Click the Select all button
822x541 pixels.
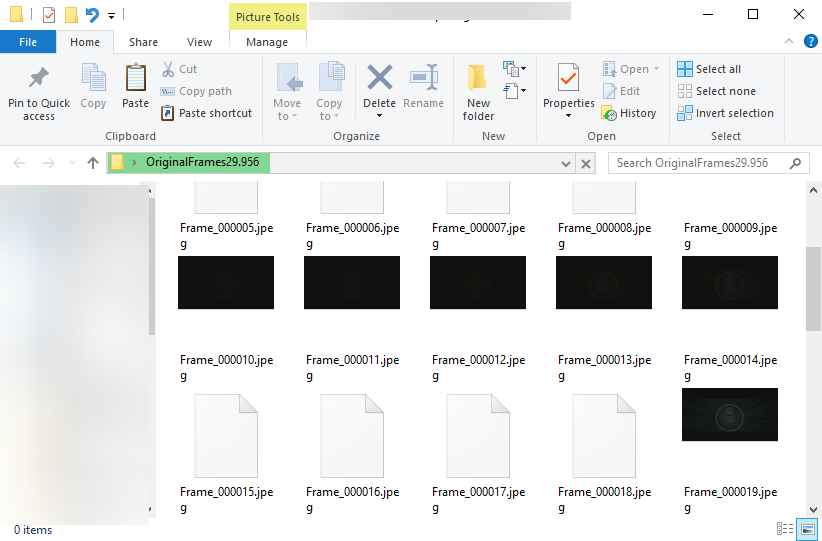[709, 69]
